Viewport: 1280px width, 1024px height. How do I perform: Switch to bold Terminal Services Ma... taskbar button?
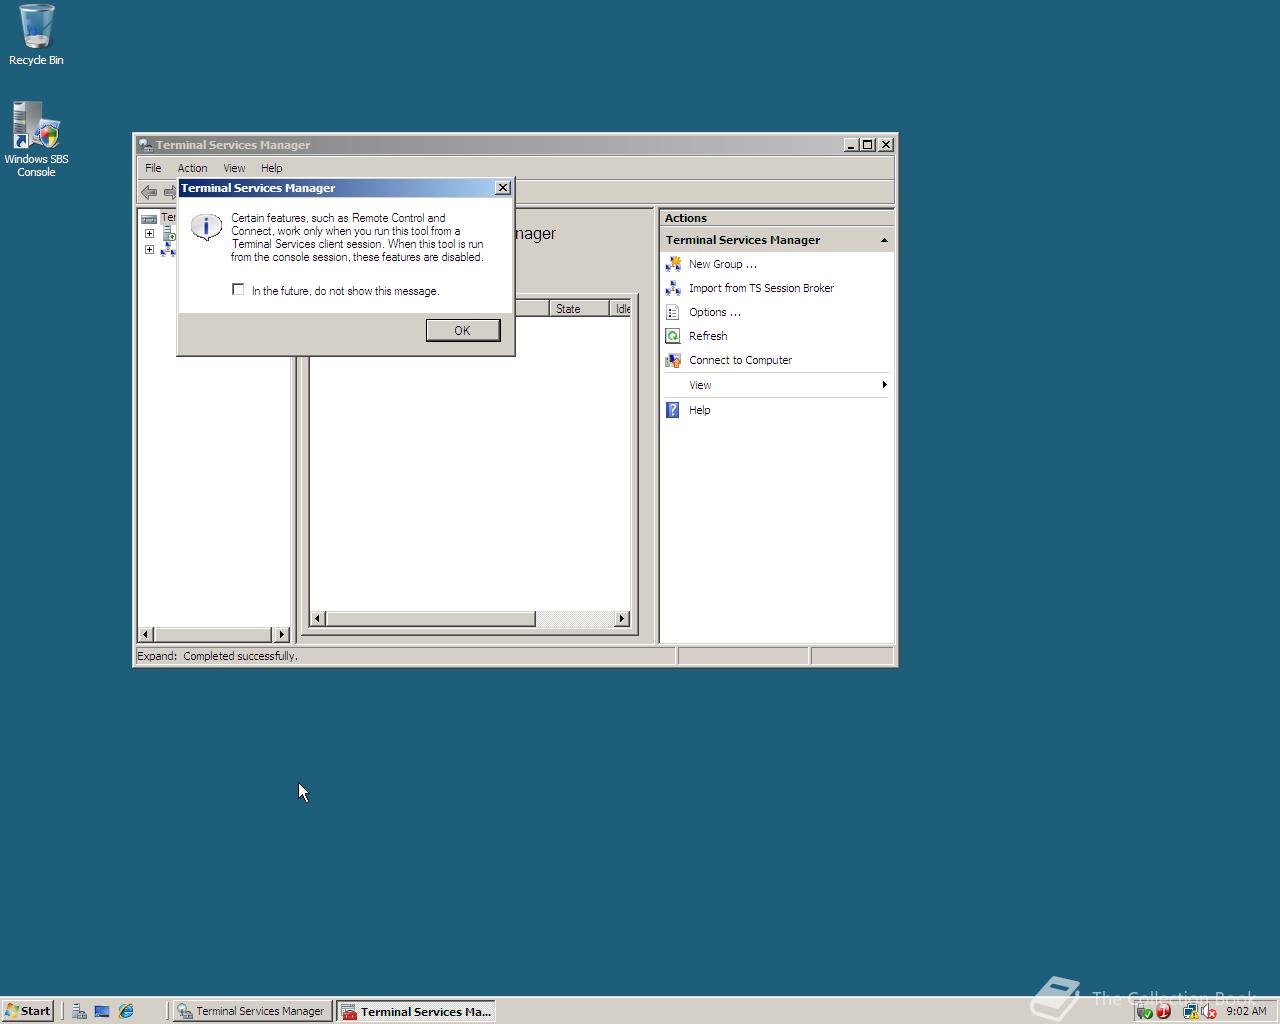click(x=416, y=1011)
